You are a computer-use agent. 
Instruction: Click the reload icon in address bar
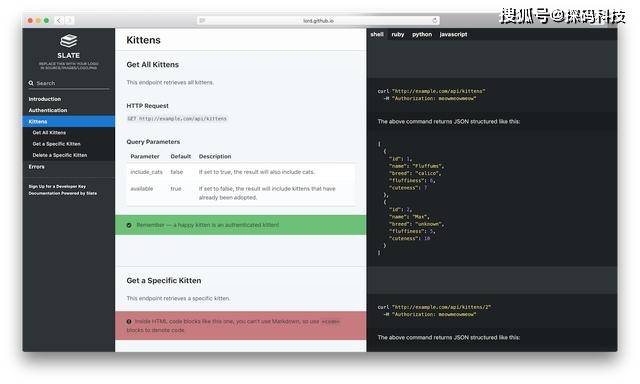tap(435, 20)
